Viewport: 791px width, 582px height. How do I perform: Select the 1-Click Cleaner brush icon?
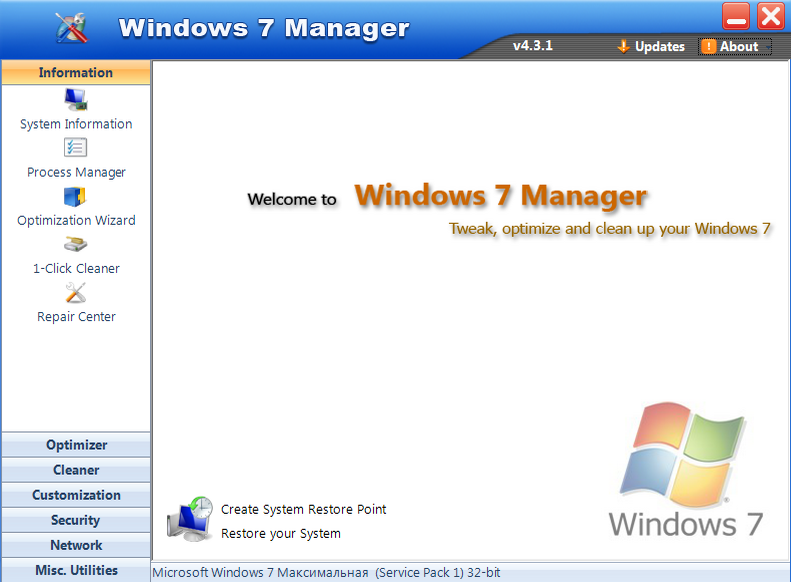pos(76,245)
